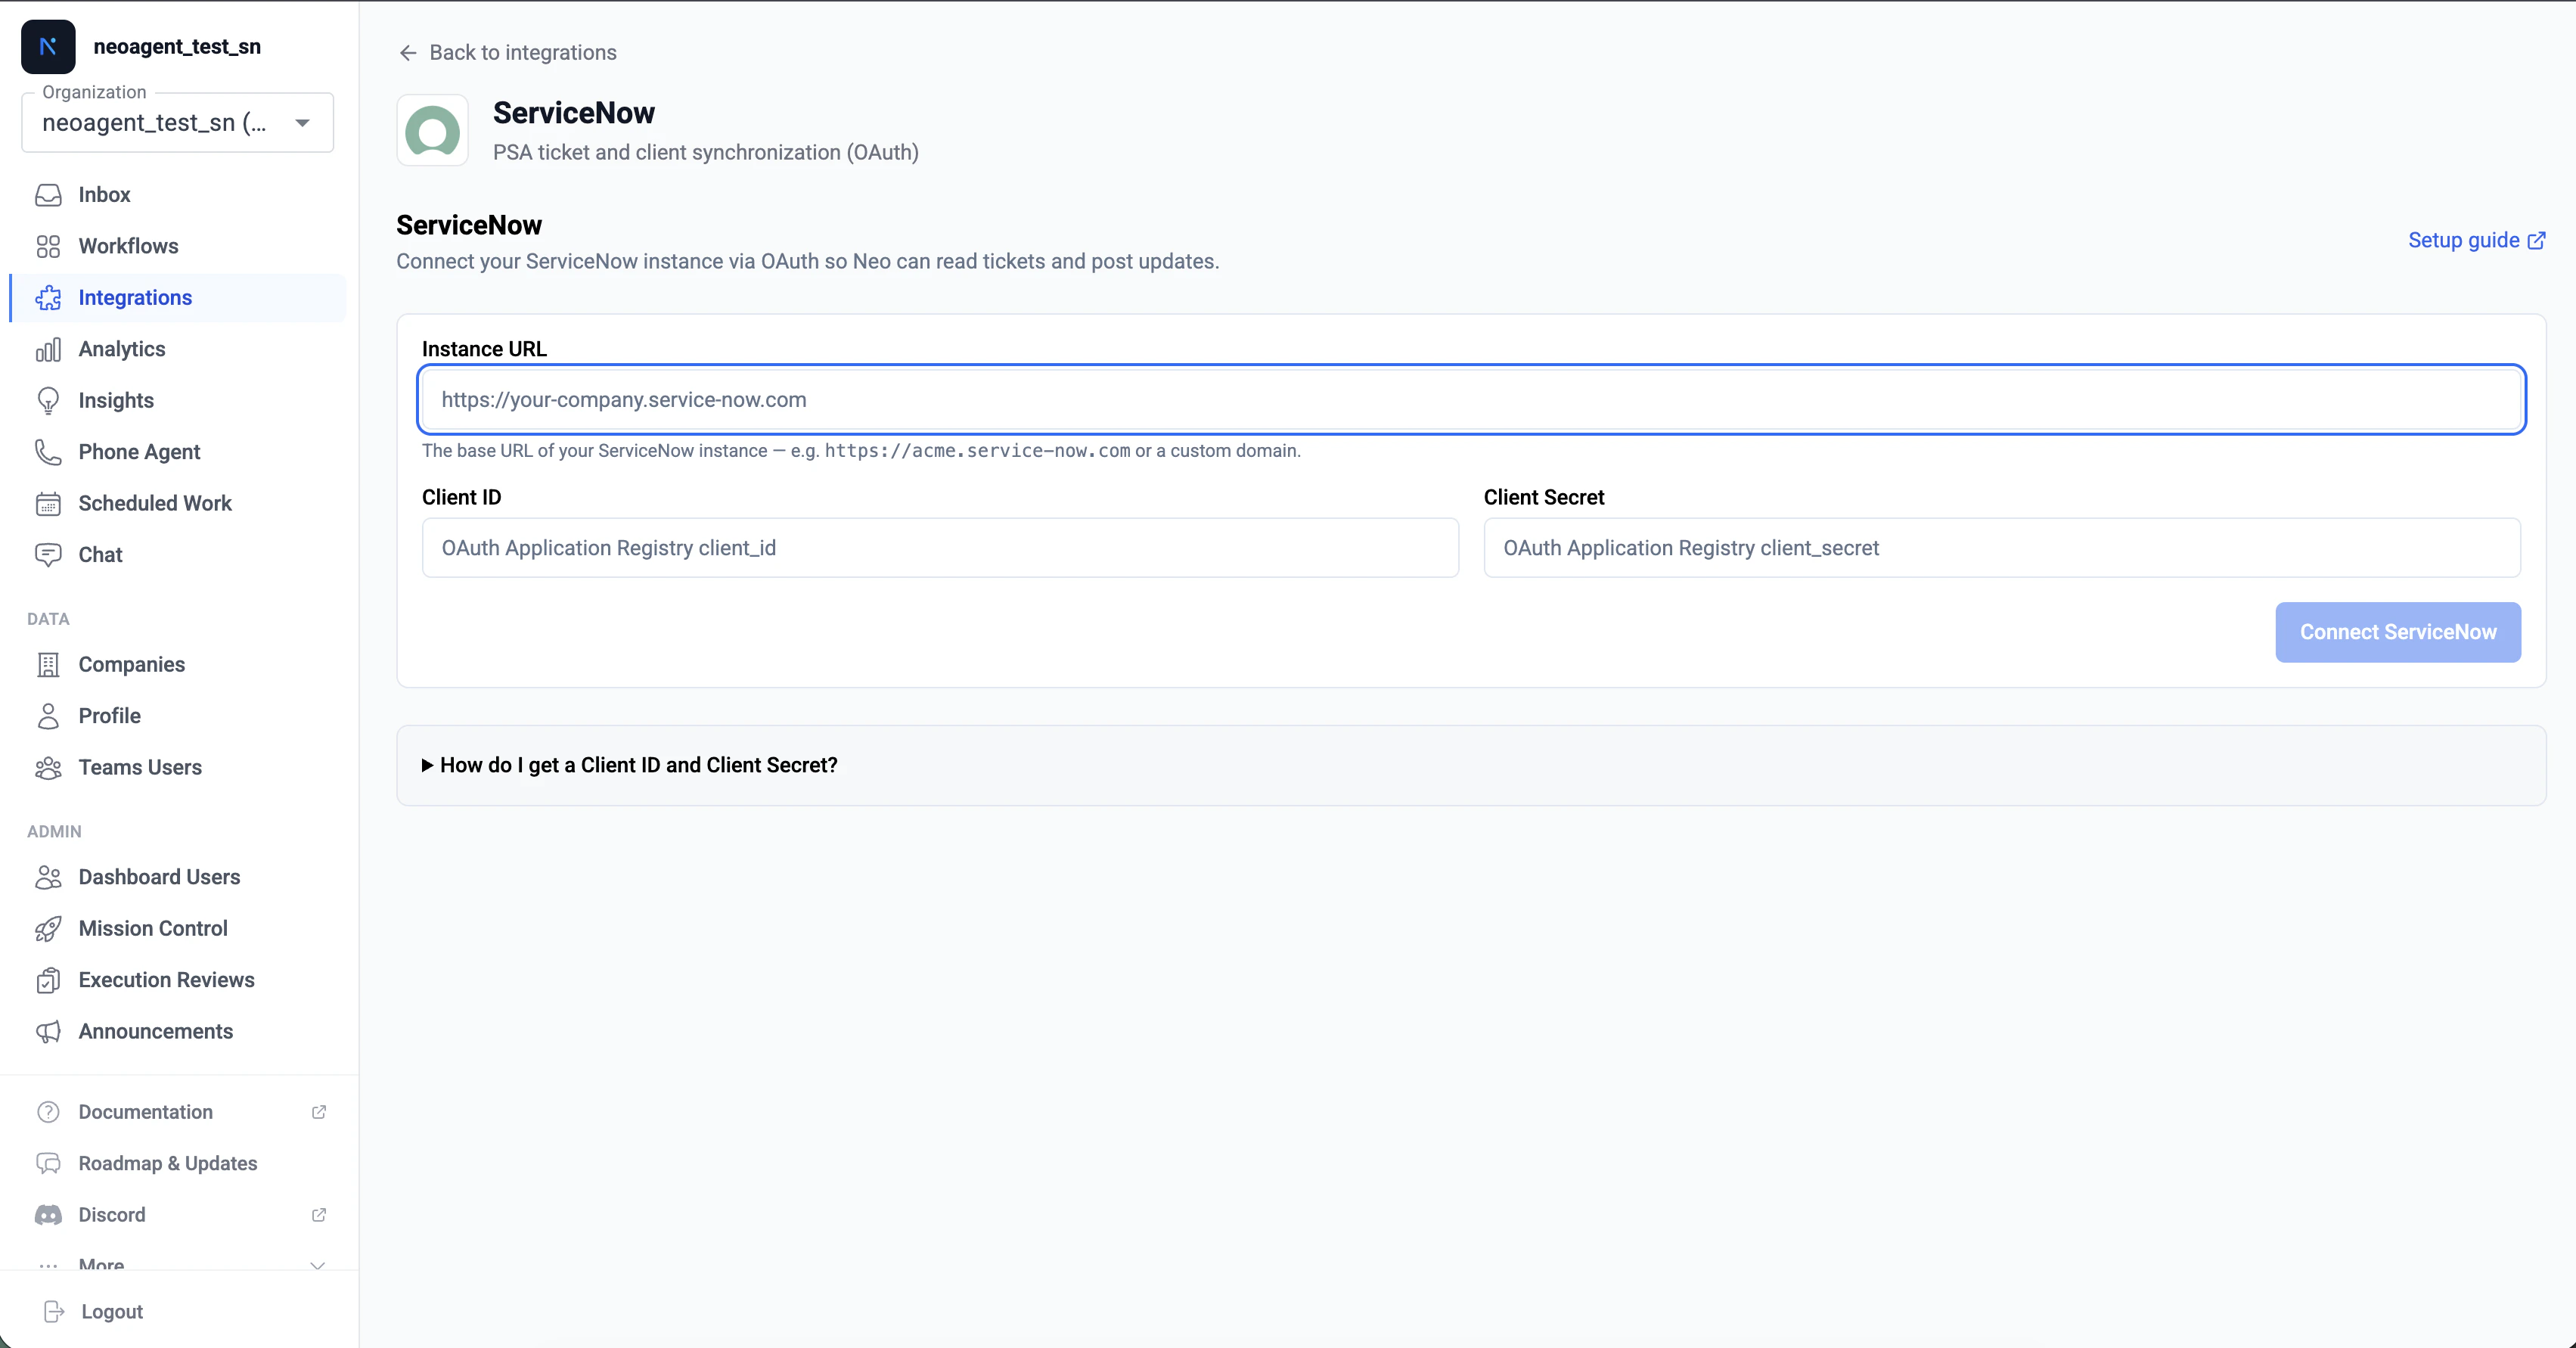Open the Phone Agent page
2576x1348 pixels.
(x=178, y=452)
